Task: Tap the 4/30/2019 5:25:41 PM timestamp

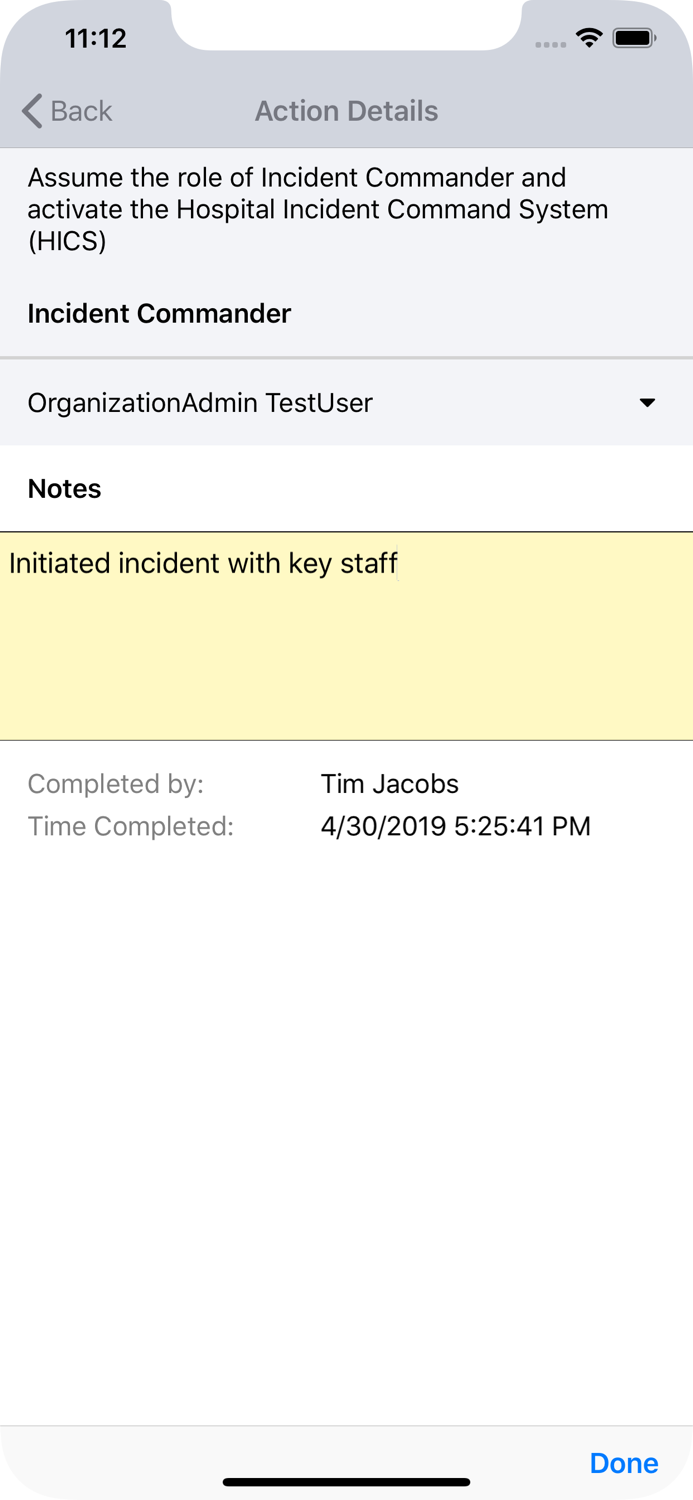Action: [x=455, y=827]
